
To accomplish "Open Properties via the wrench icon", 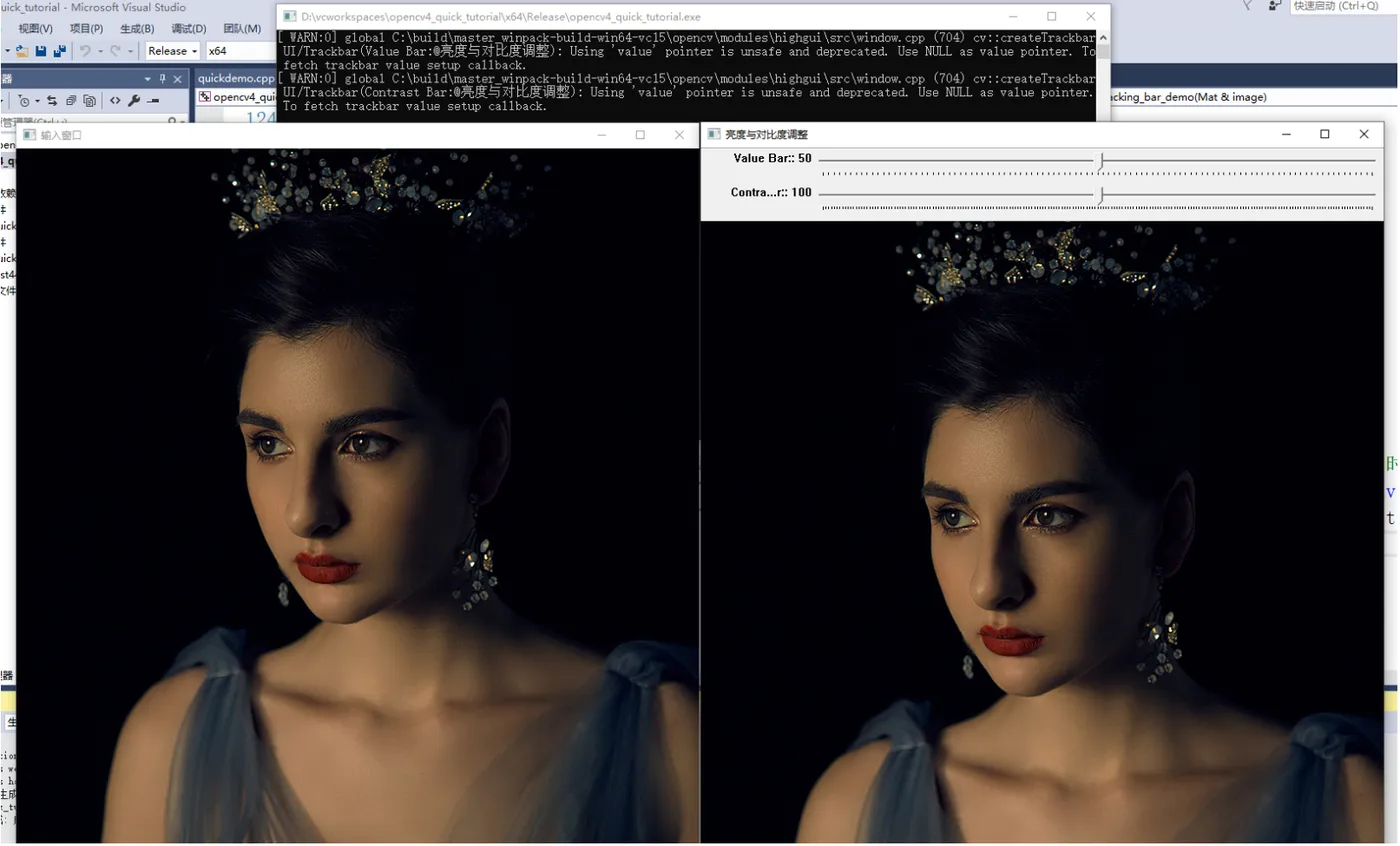I will click(134, 101).
